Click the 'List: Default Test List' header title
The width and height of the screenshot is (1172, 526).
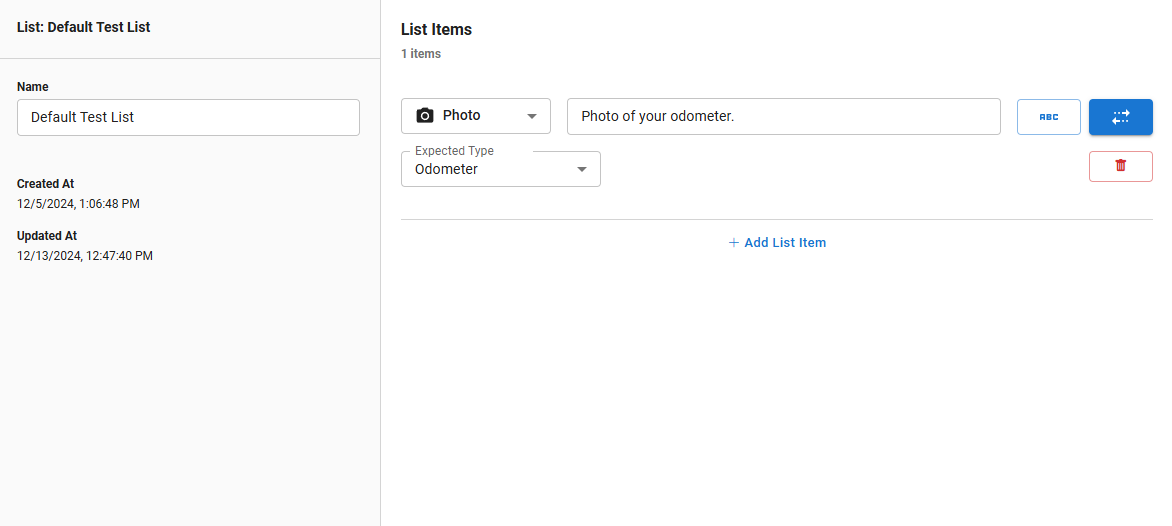coord(84,27)
